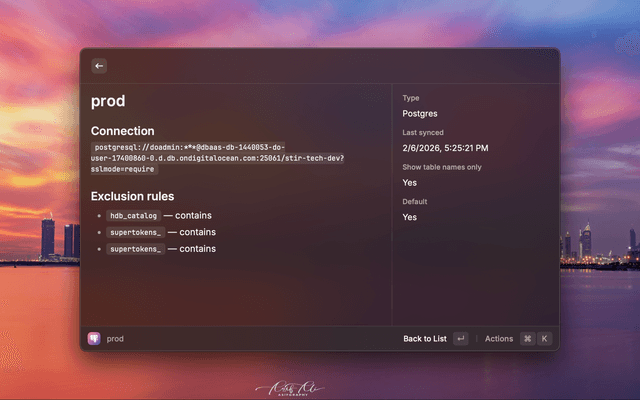640x400 pixels.
Task: Click the K key shortcut icon
Action: 545,339
